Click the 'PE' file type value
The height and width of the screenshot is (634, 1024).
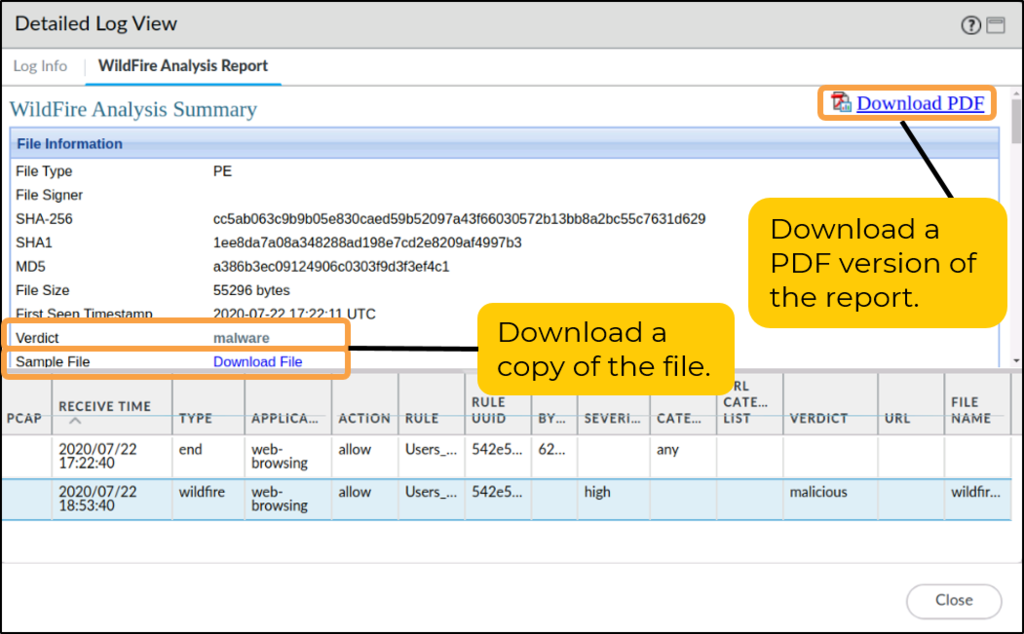point(222,171)
